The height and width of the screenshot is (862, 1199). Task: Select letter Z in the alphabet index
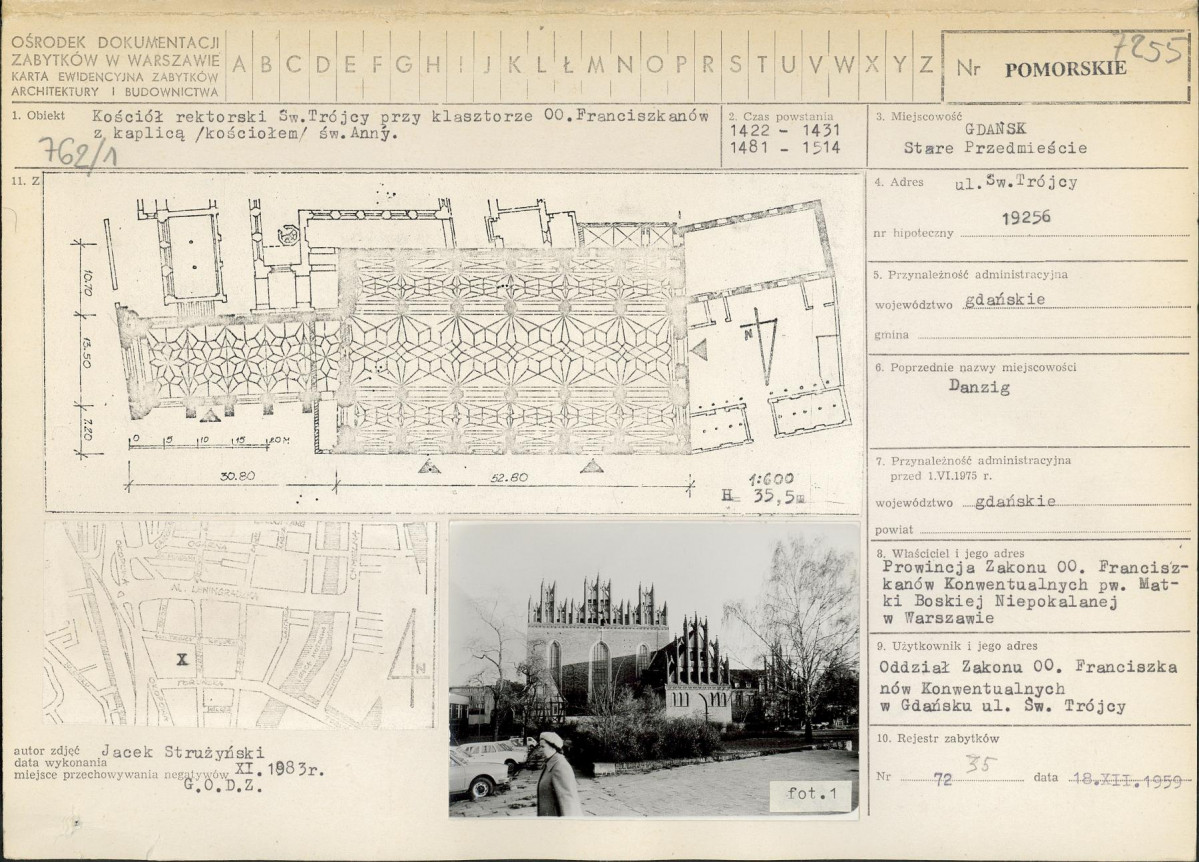(926, 65)
